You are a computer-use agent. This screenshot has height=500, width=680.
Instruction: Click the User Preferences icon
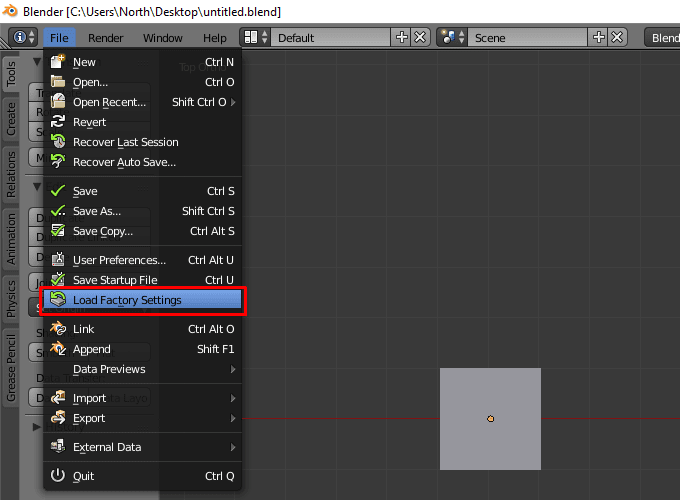(x=58, y=259)
